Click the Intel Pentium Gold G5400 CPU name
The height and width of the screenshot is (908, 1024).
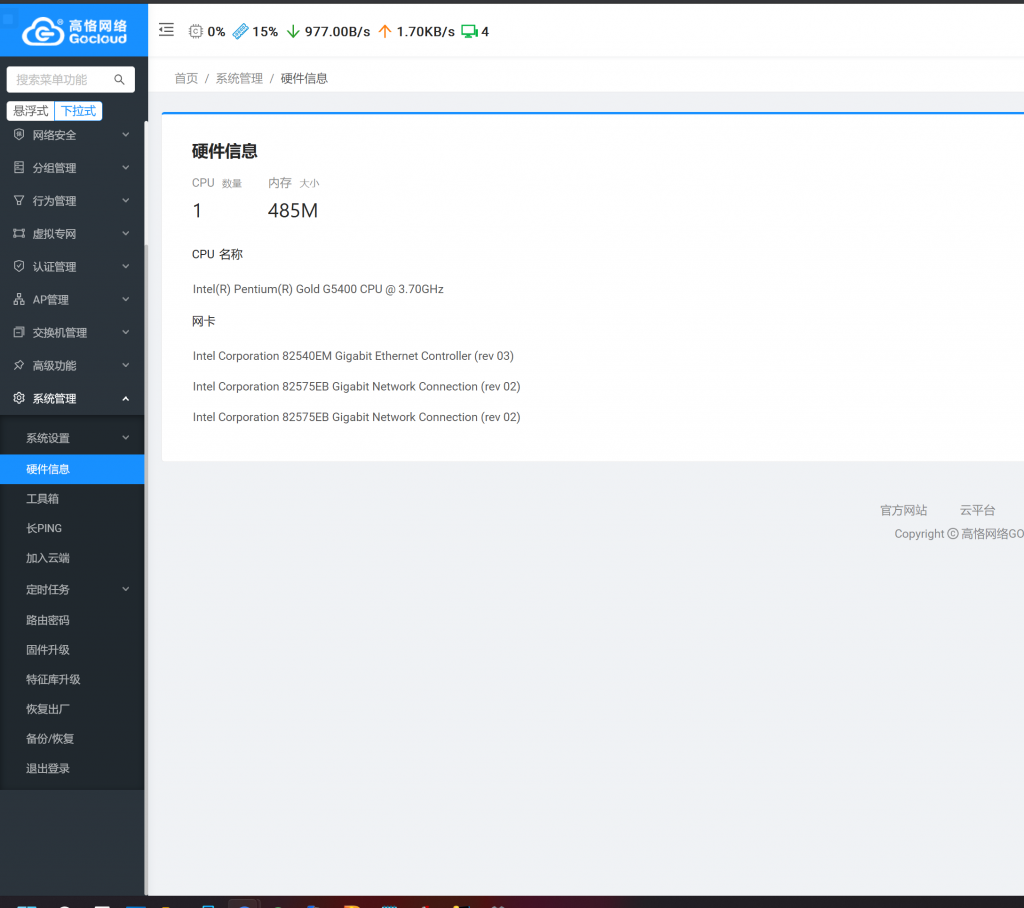[318, 289]
